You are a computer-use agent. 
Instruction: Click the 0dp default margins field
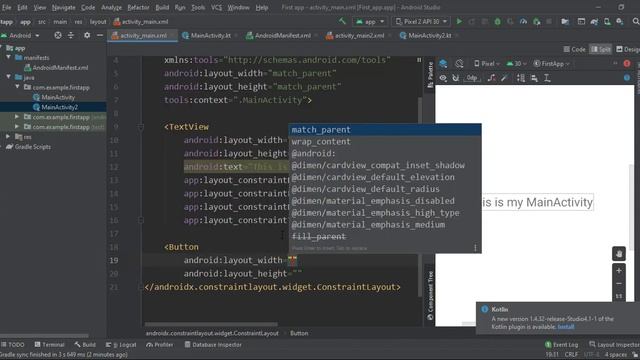tap(472, 78)
